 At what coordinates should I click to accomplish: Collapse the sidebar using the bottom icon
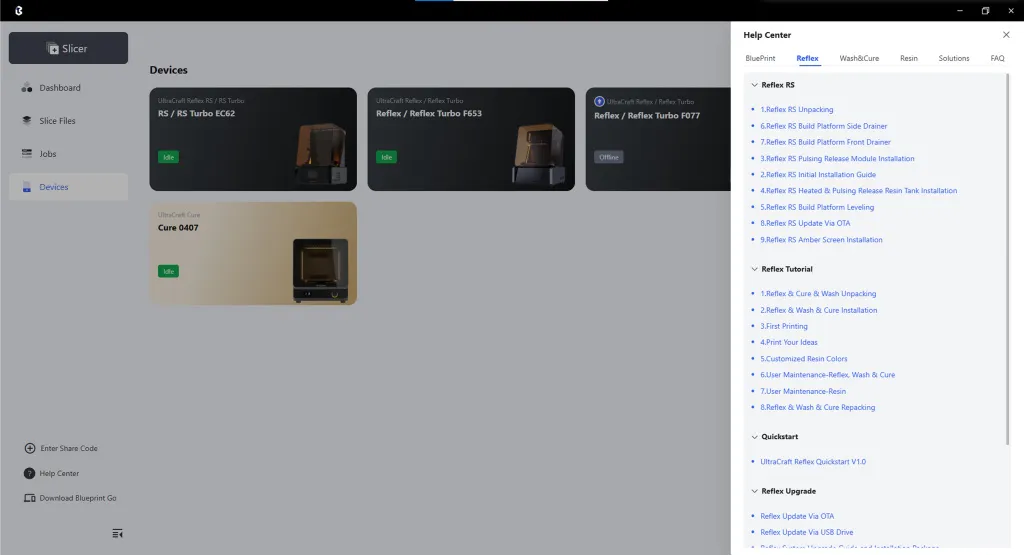click(x=118, y=533)
